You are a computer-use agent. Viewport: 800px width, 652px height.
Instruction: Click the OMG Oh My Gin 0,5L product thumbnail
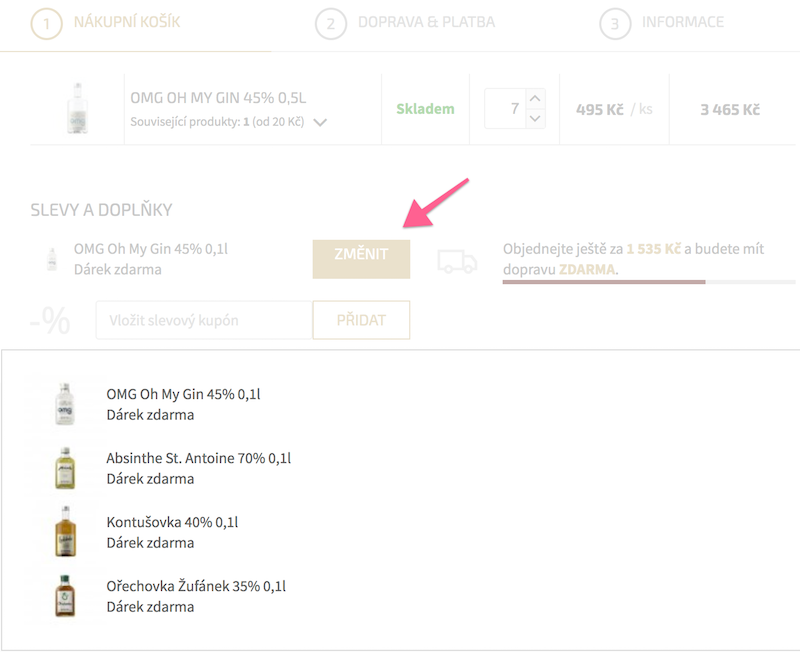click(x=78, y=109)
